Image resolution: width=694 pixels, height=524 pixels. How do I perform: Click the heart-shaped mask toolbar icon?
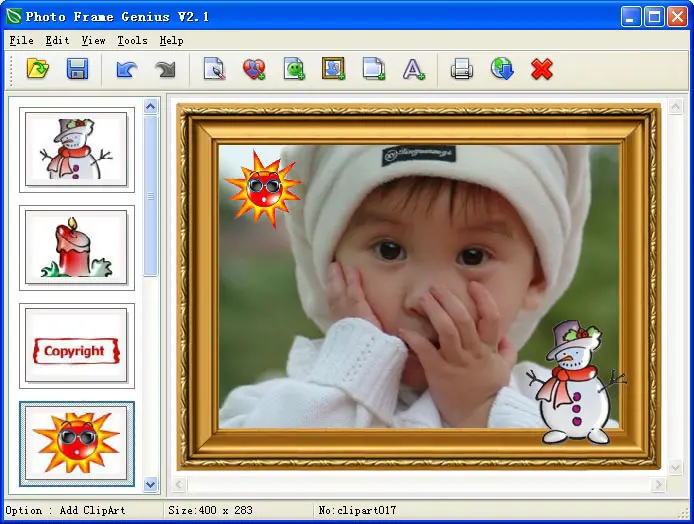pyautogui.click(x=254, y=69)
